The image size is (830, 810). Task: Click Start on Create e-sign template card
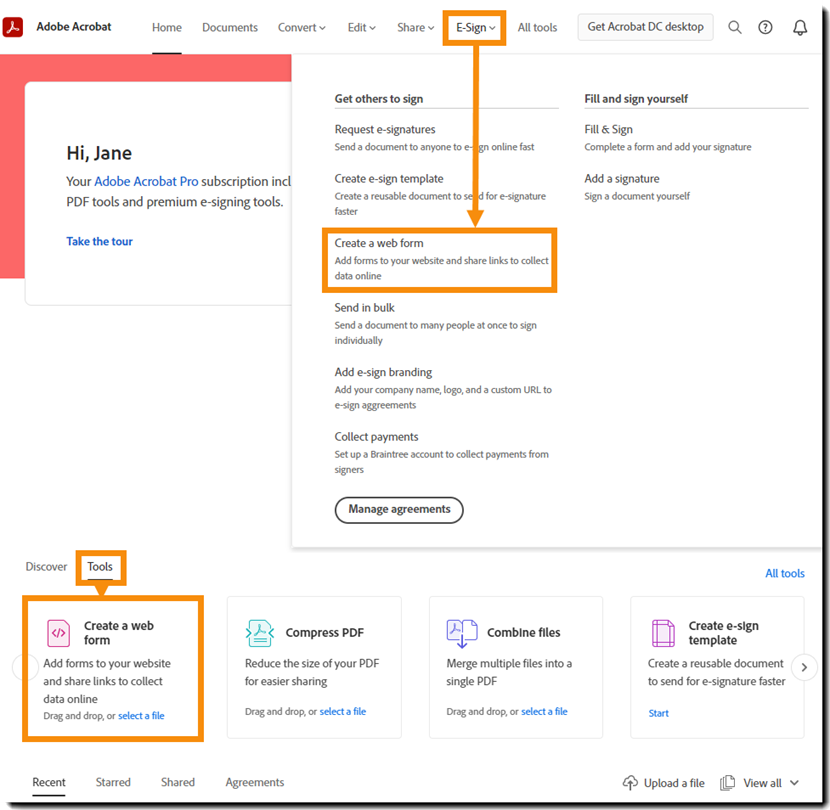658,714
